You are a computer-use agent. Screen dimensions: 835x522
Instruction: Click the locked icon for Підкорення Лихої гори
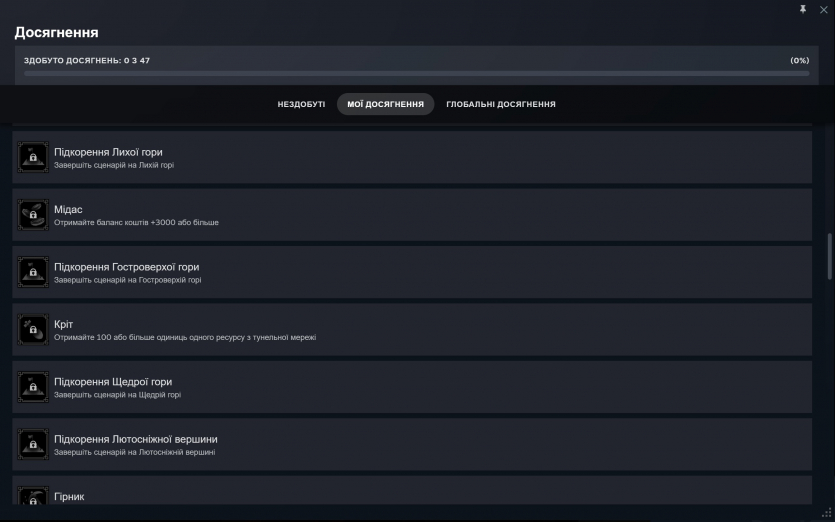[33, 157]
